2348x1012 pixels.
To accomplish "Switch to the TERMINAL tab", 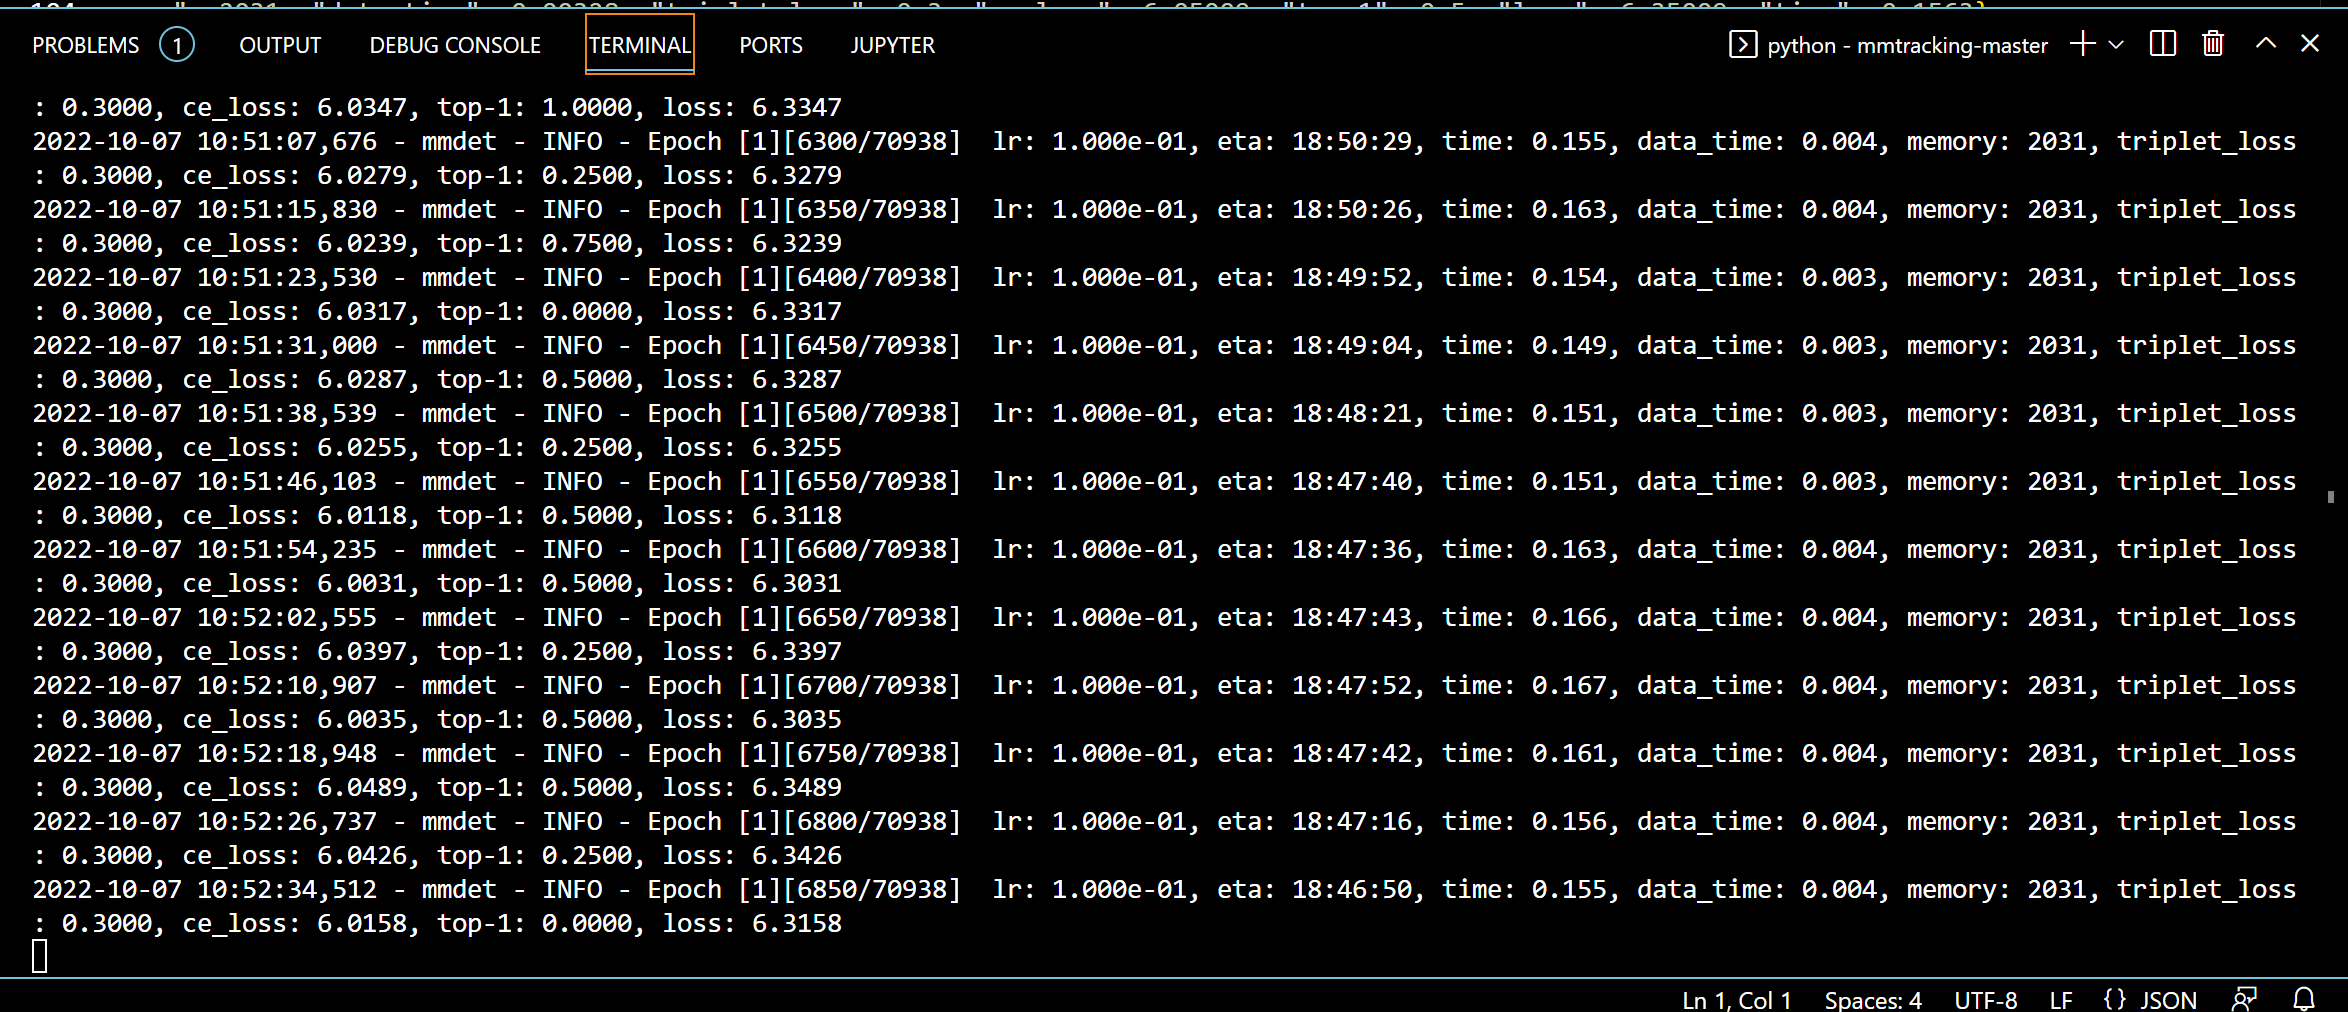I will tap(639, 44).
